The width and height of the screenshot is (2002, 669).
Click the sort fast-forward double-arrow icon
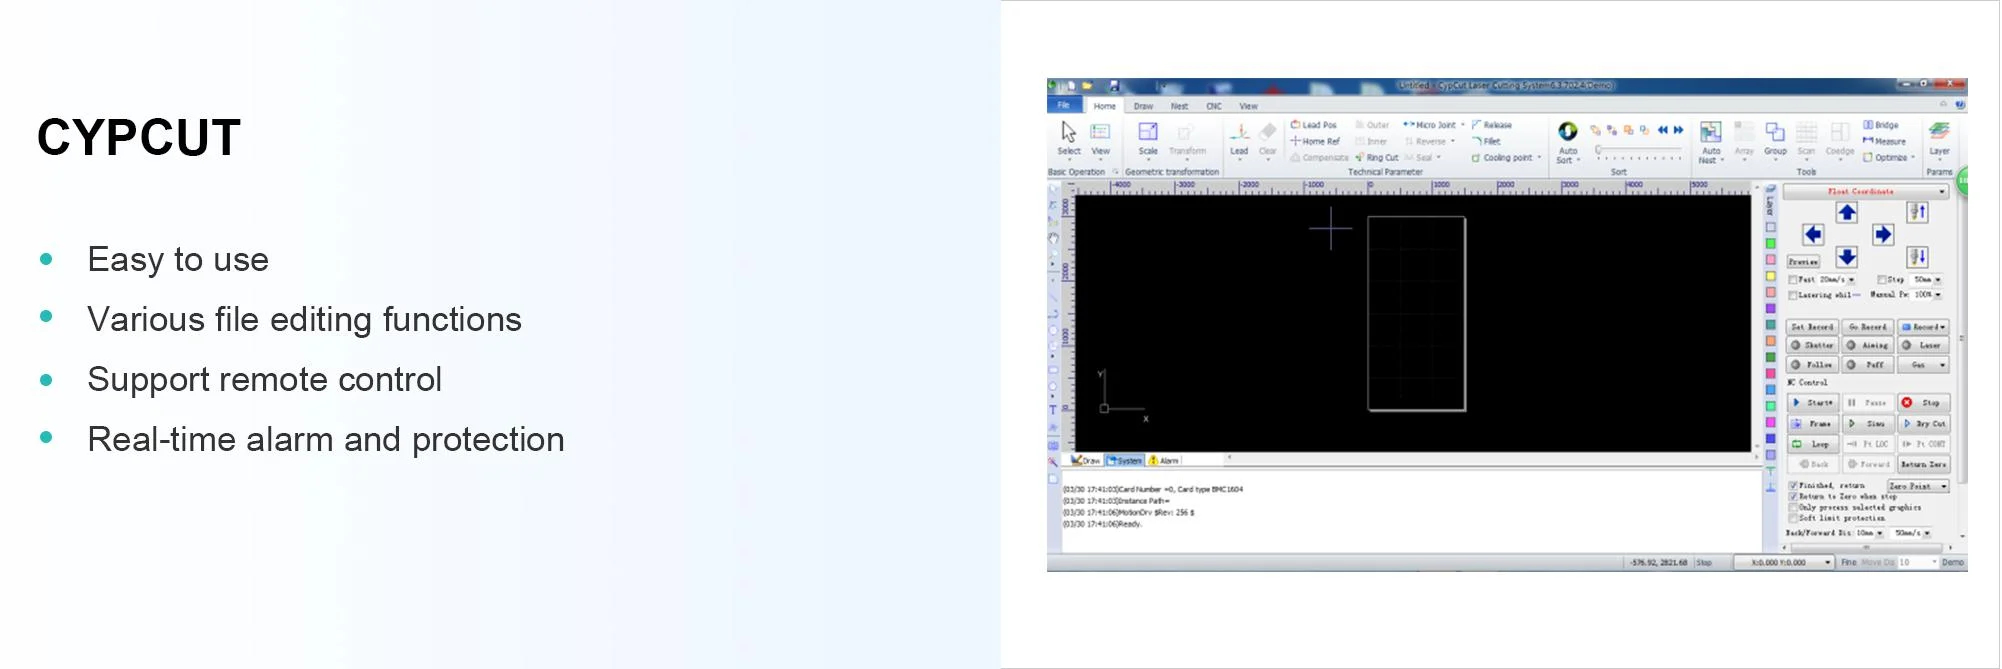pyautogui.click(x=1679, y=130)
